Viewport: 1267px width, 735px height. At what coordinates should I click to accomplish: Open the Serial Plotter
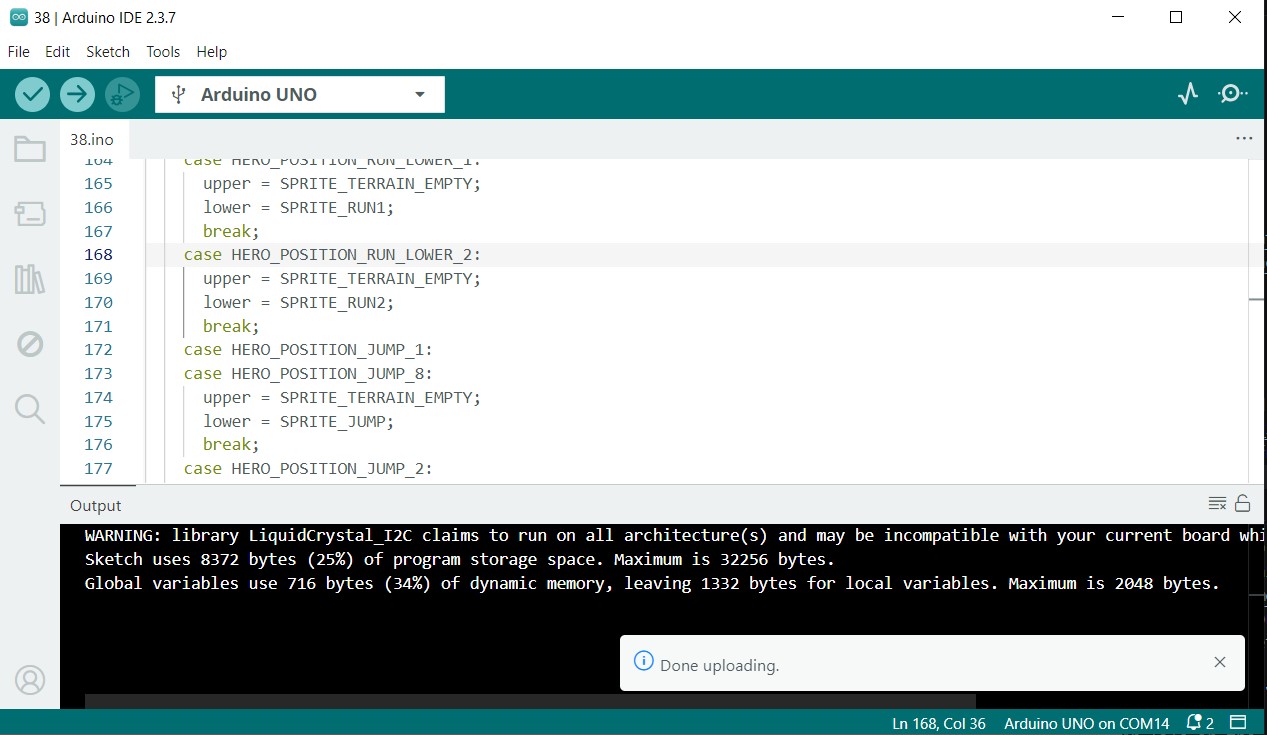[x=1188, y=94]
